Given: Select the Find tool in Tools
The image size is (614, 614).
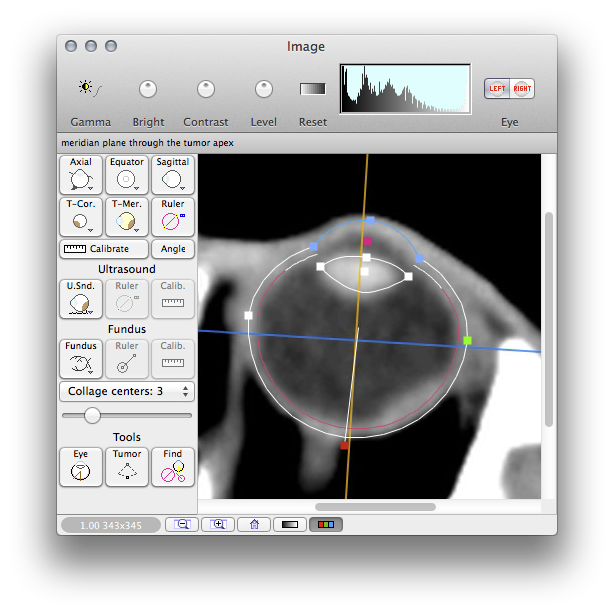Looking at the screenshot, I should pyautogui.click(x=173, y=467).
